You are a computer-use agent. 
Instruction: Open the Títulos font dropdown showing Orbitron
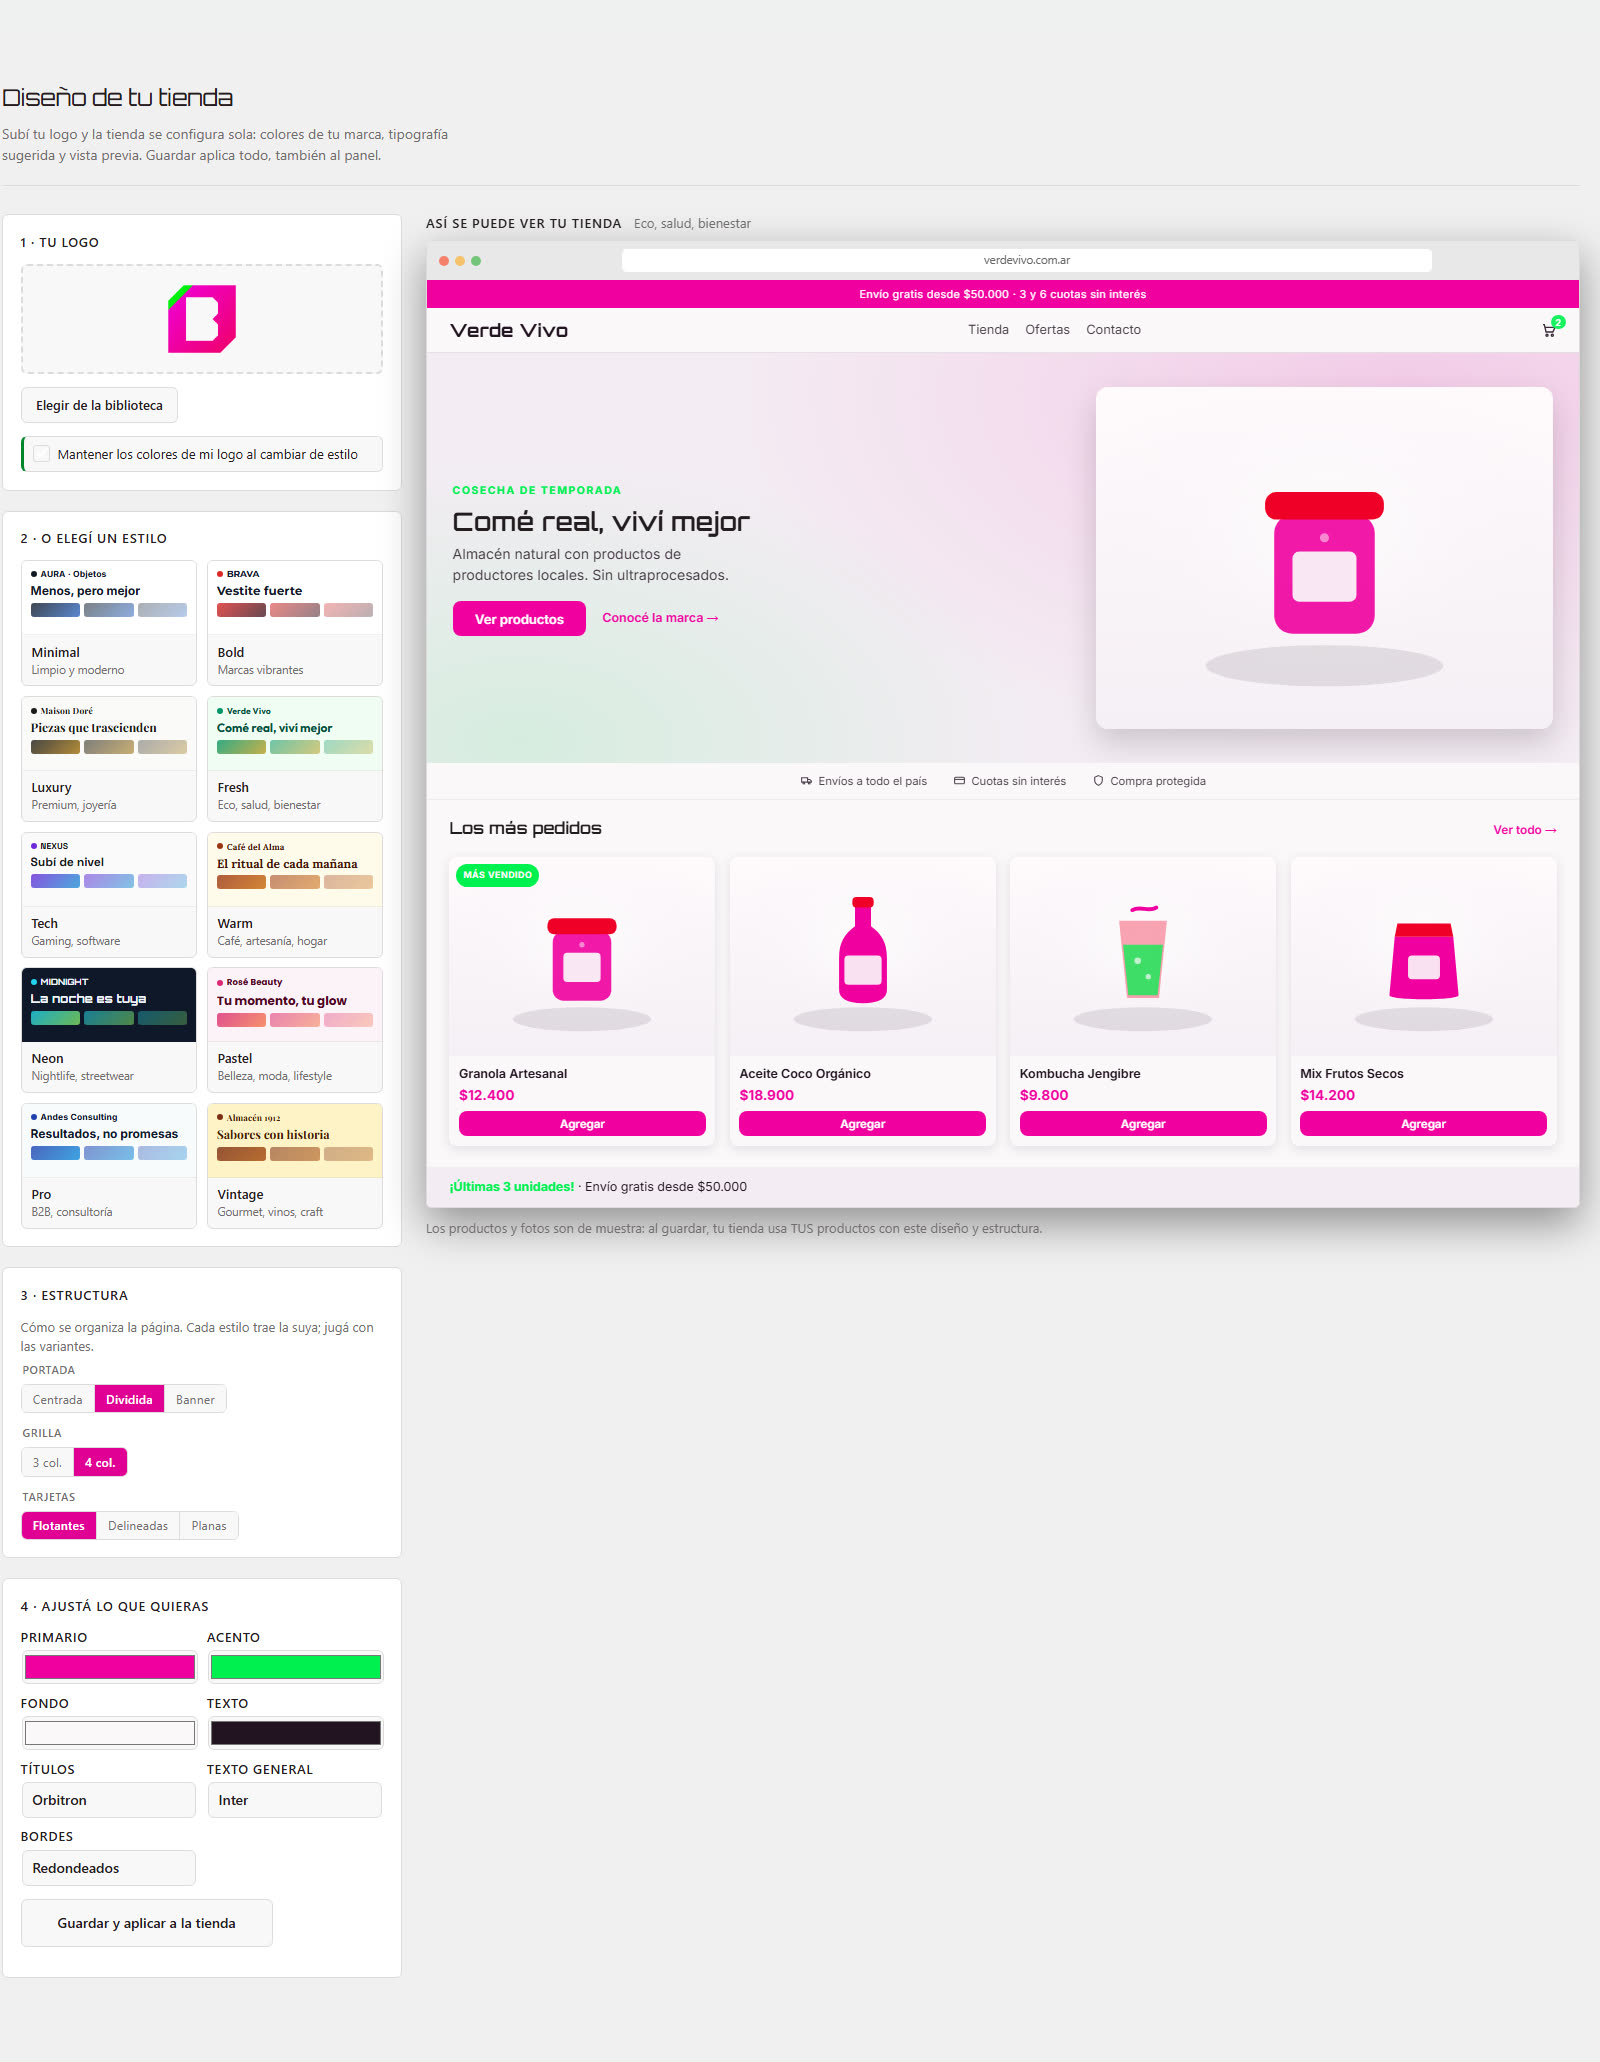click(x=108, y=1800)
